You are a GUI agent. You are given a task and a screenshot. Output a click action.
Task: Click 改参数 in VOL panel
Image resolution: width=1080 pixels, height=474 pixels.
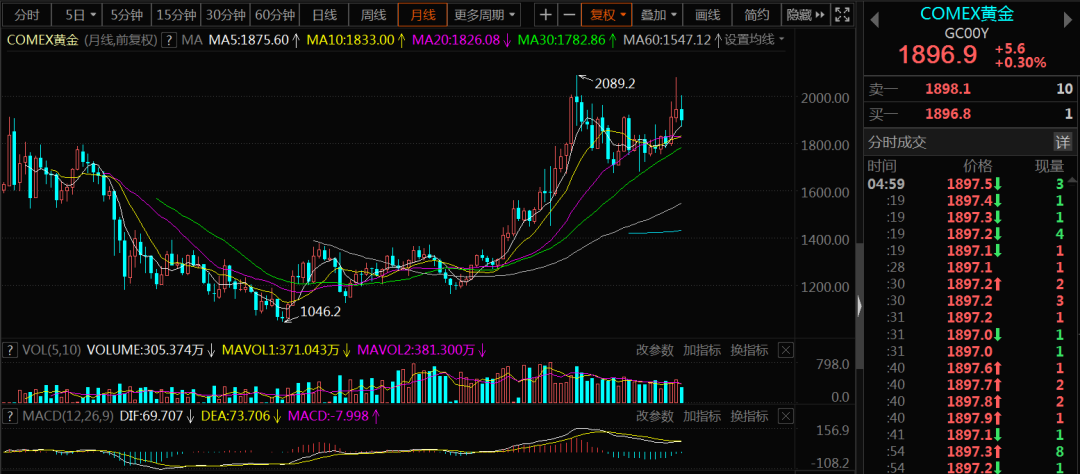pyautogui.click(x=654, y=350)
